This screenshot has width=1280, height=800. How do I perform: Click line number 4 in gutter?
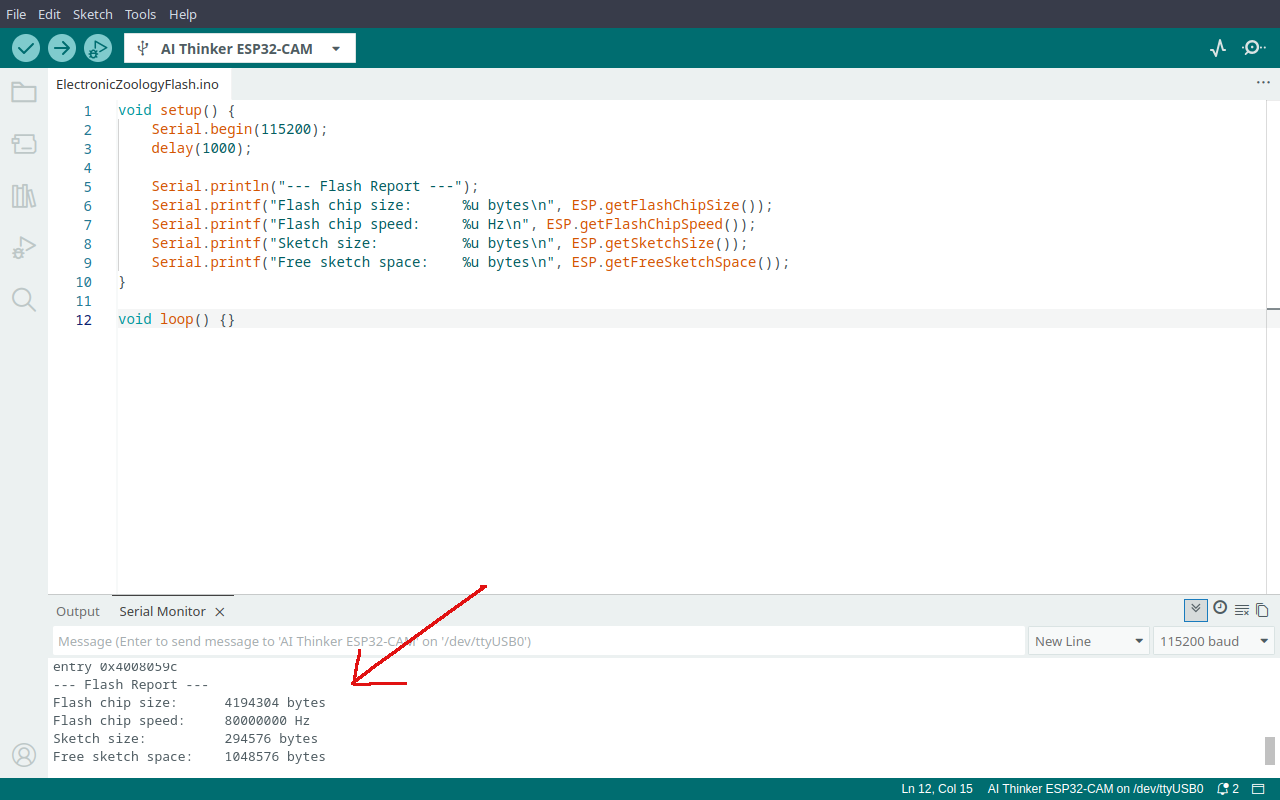point(88,167)
